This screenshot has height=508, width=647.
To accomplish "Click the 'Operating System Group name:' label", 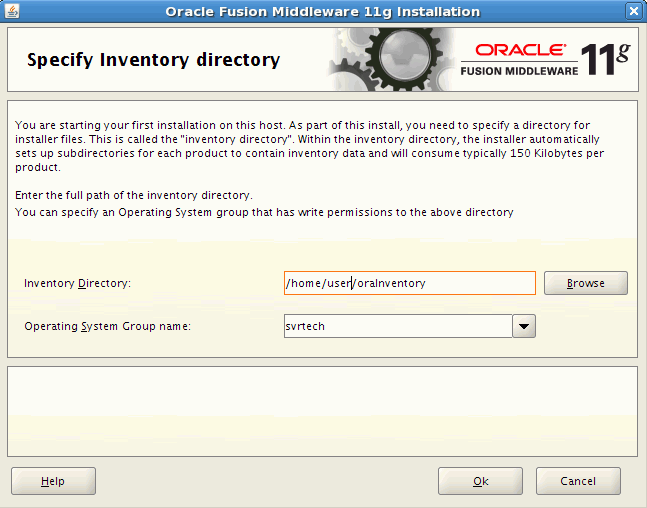I will tap(107, 326).
